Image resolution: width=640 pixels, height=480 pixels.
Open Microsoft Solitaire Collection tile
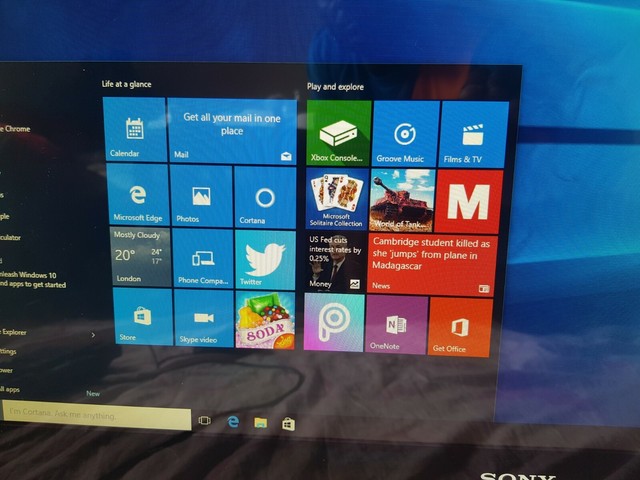coord(337,199)
